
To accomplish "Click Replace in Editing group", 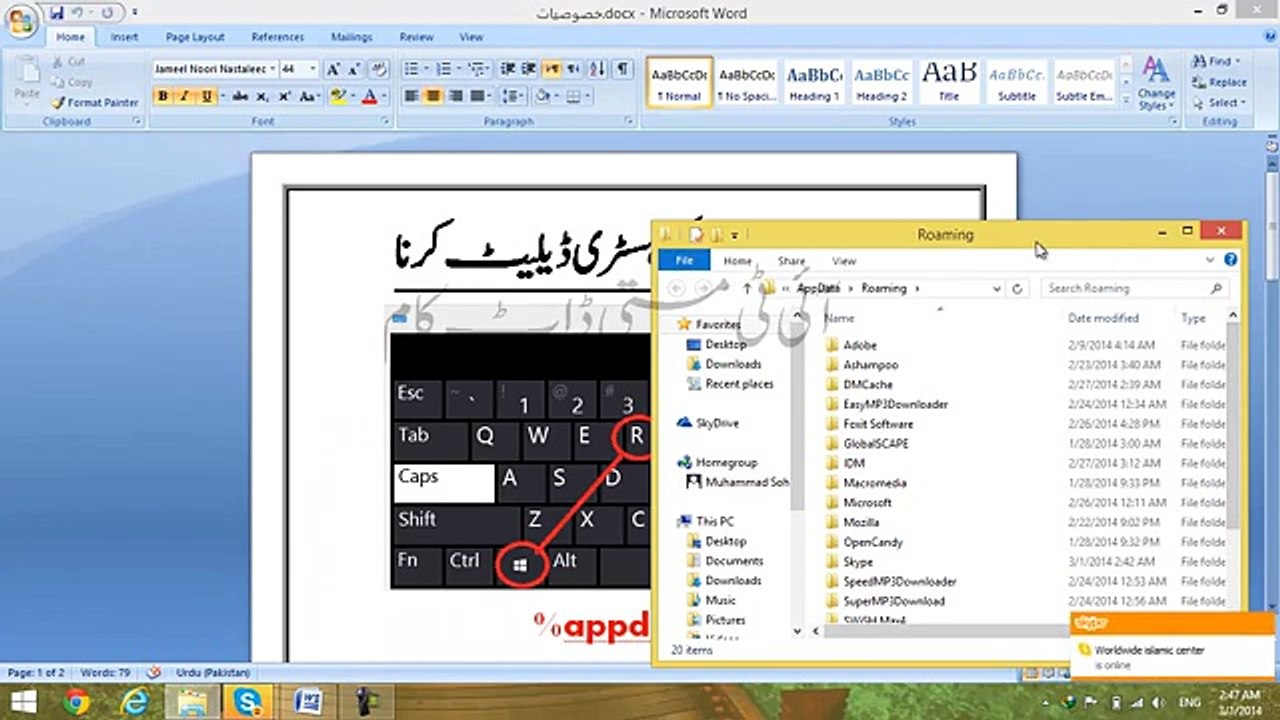I will coord(1219,82).
